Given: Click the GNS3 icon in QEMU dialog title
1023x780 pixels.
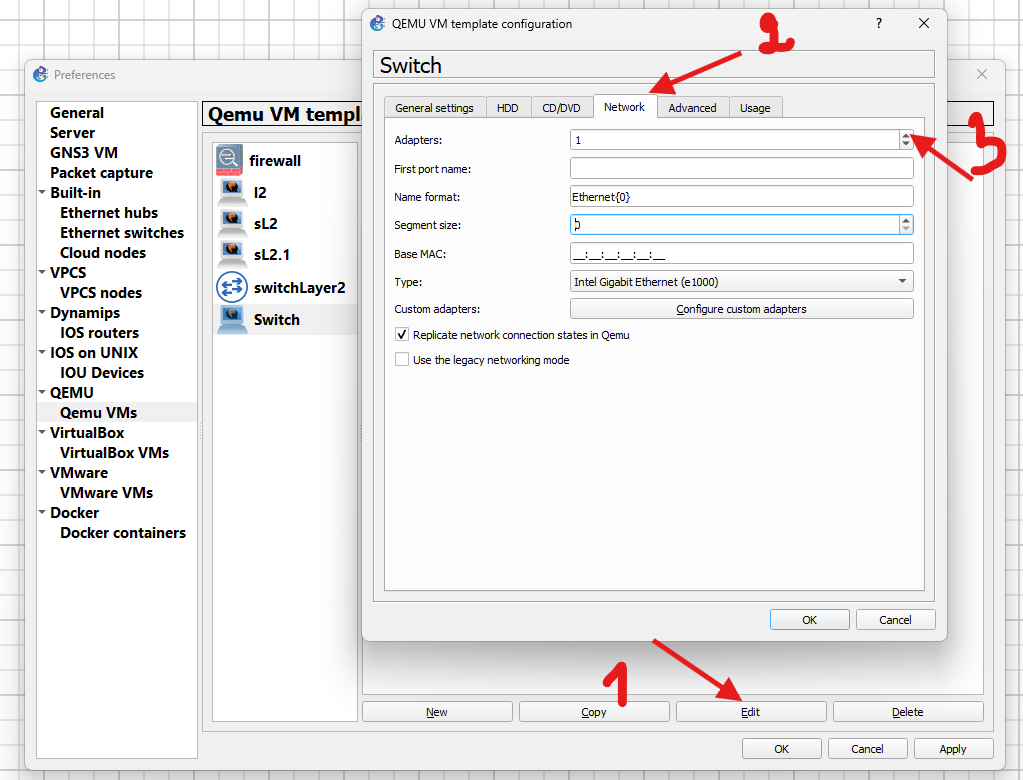Looking at the screenshot, I should click(x=378, y=23).
